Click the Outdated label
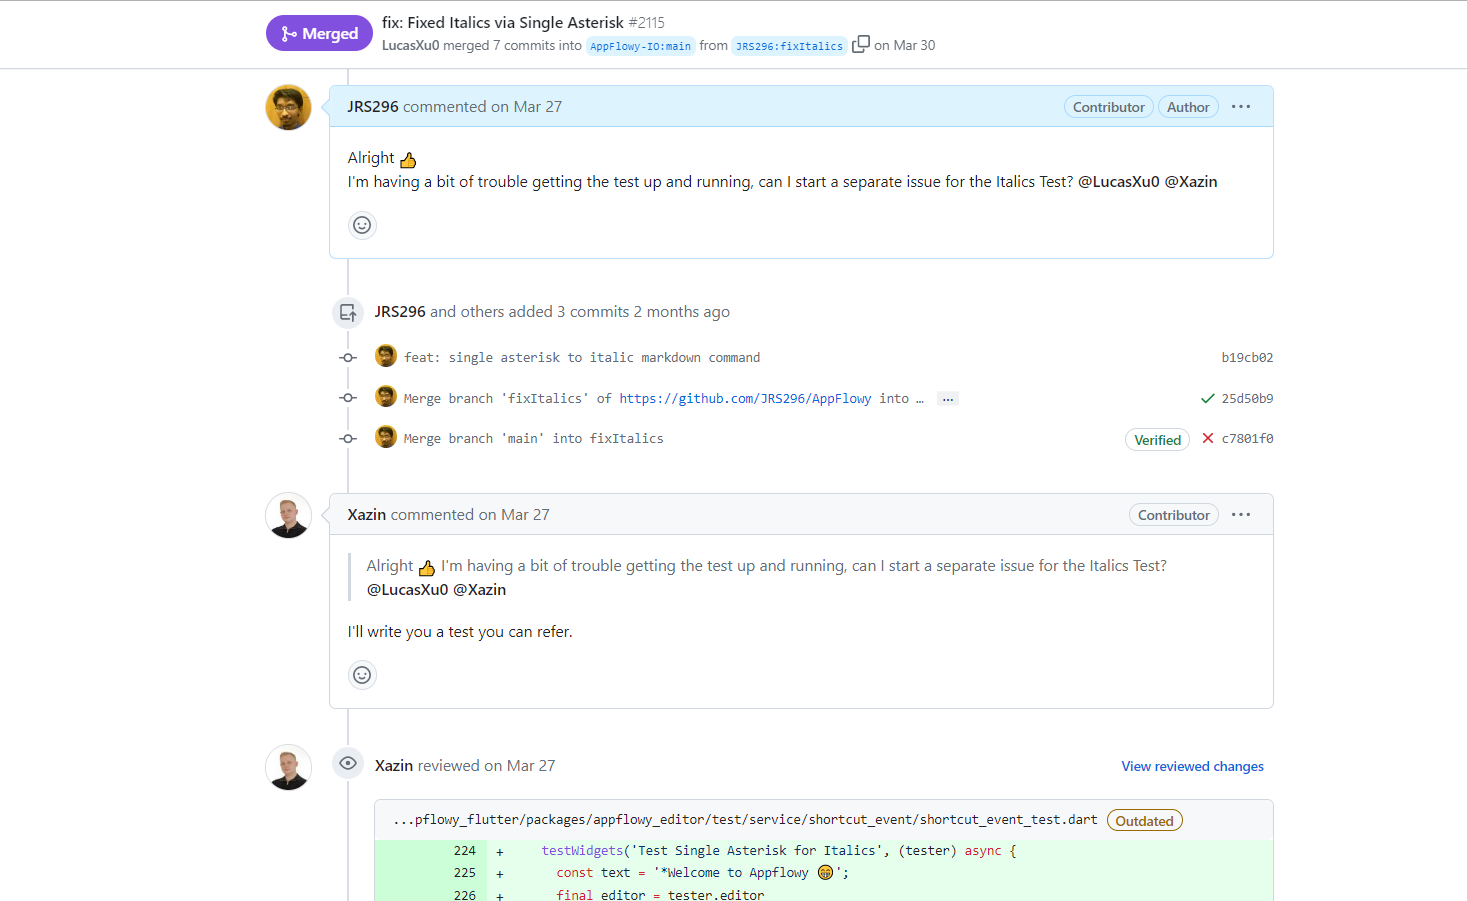 click(1144, 821)
